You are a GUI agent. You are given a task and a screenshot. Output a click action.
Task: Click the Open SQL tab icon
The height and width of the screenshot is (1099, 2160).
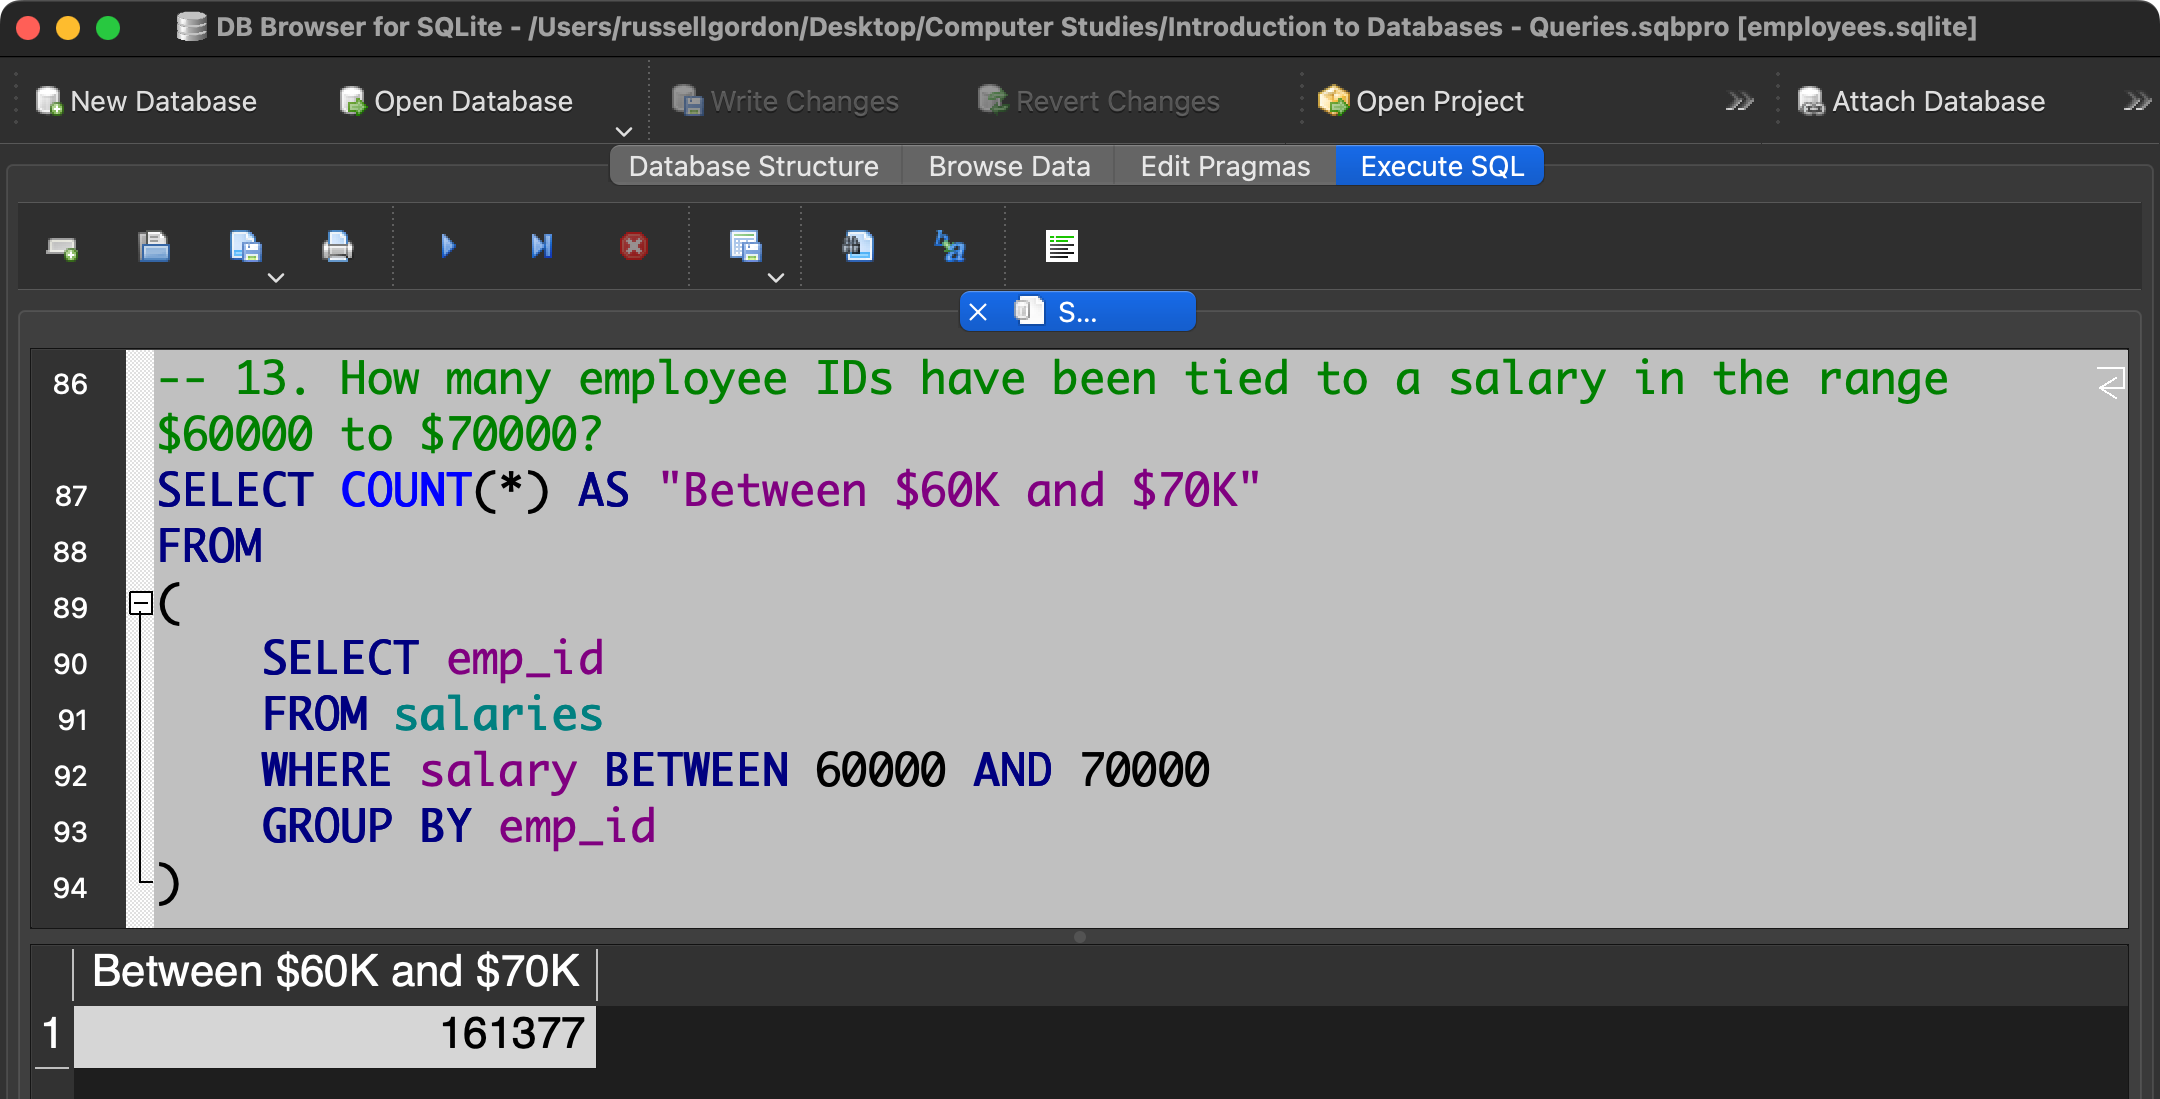click(62, 247)
